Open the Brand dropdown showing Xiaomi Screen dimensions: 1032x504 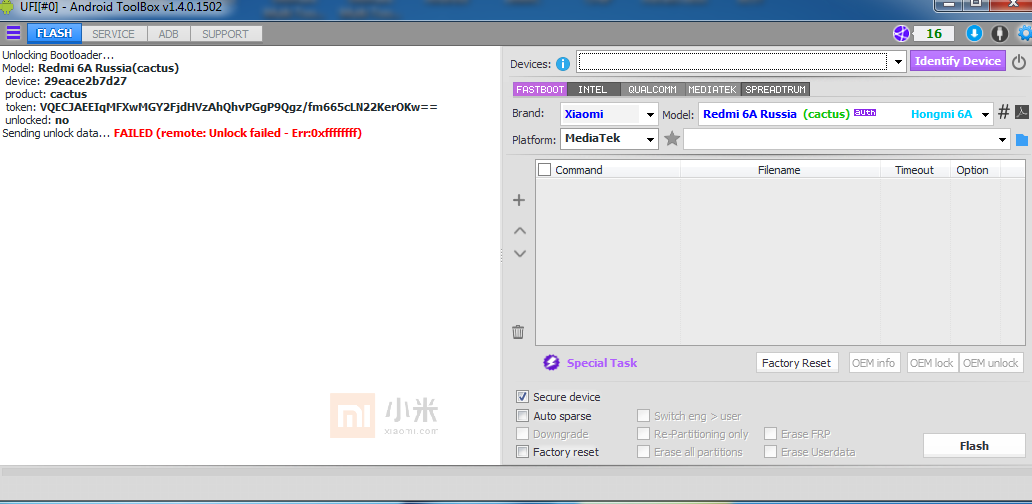click(x=650, y=114)
